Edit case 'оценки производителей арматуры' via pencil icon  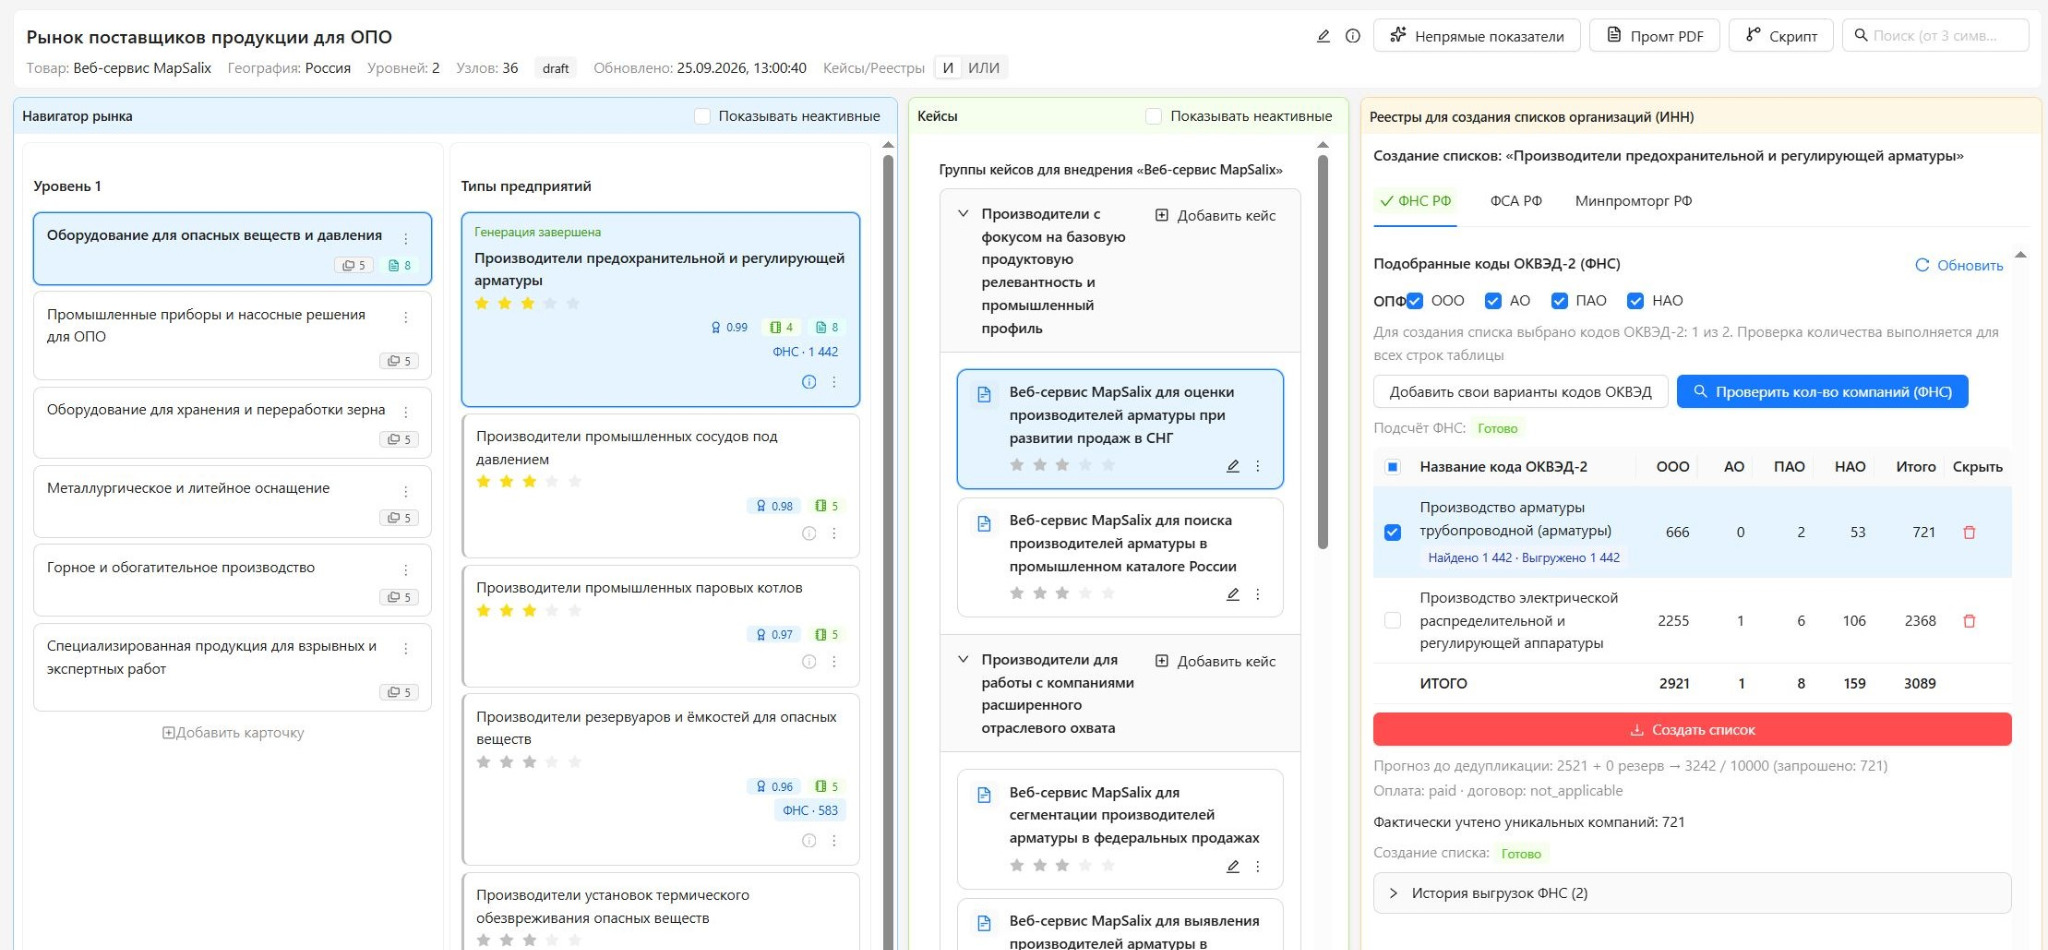[x=1233, y=466]
